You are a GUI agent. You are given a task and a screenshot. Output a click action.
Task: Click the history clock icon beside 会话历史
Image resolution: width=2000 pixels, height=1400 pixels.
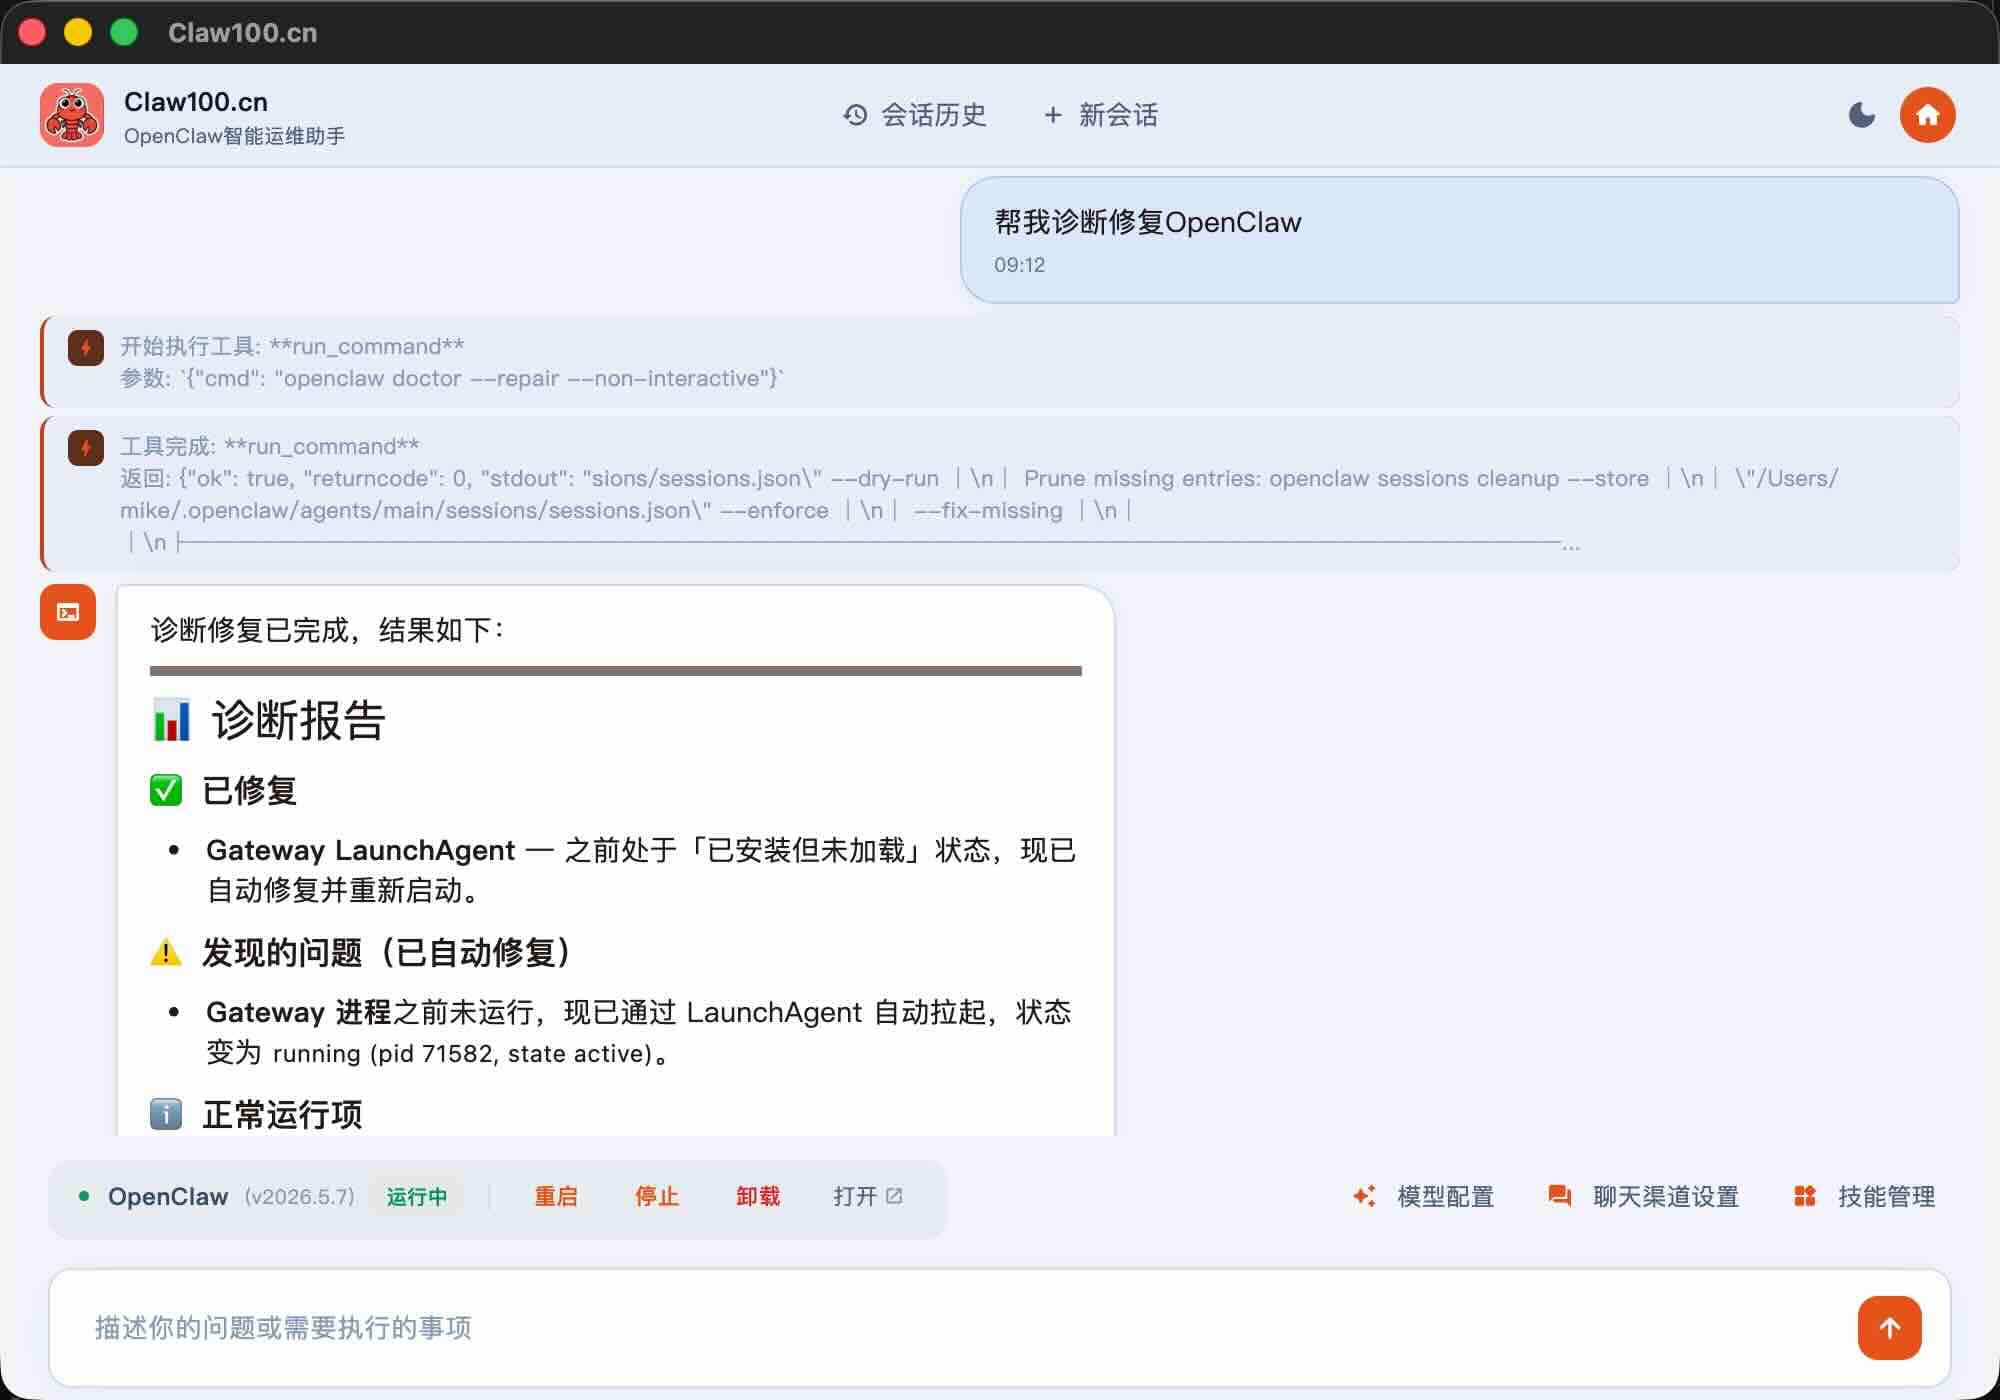pos(855,115)
